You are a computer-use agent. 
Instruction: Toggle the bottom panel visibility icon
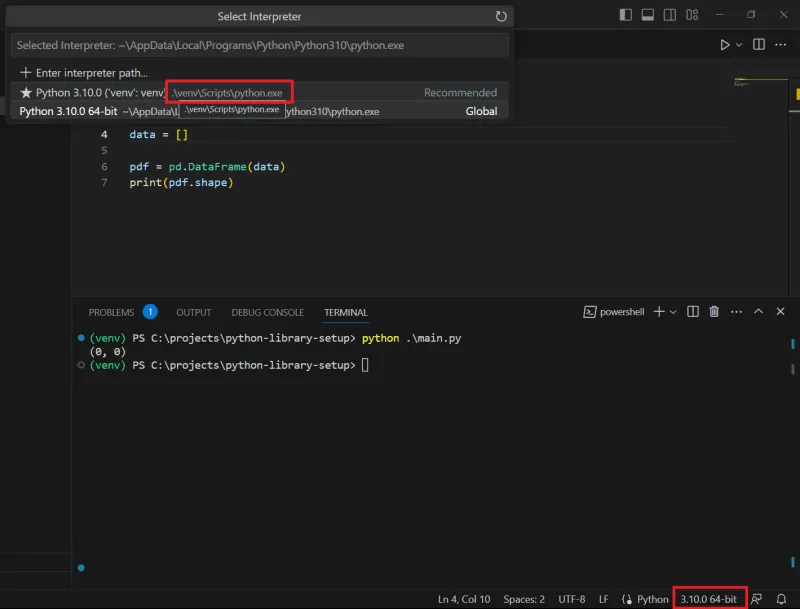(x=648, y=15)
